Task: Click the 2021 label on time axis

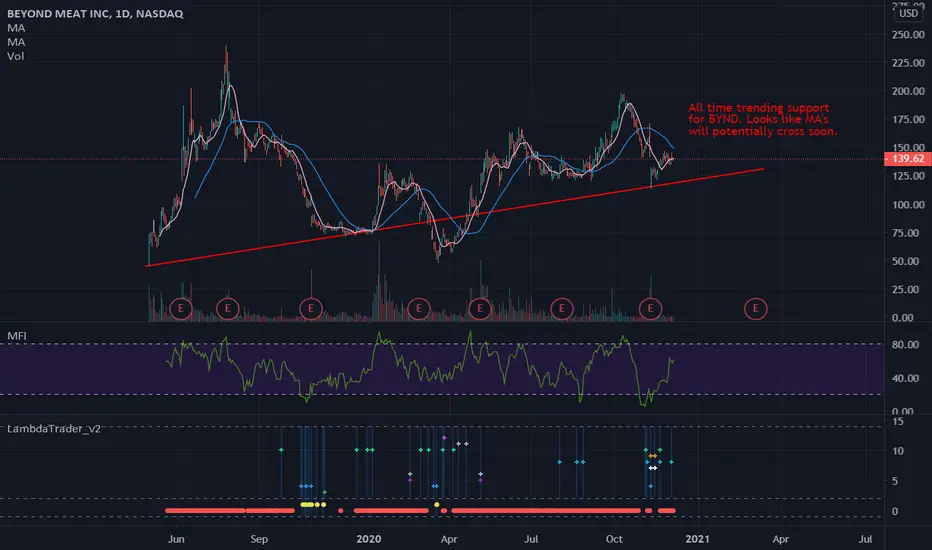Action: [697, 539]
